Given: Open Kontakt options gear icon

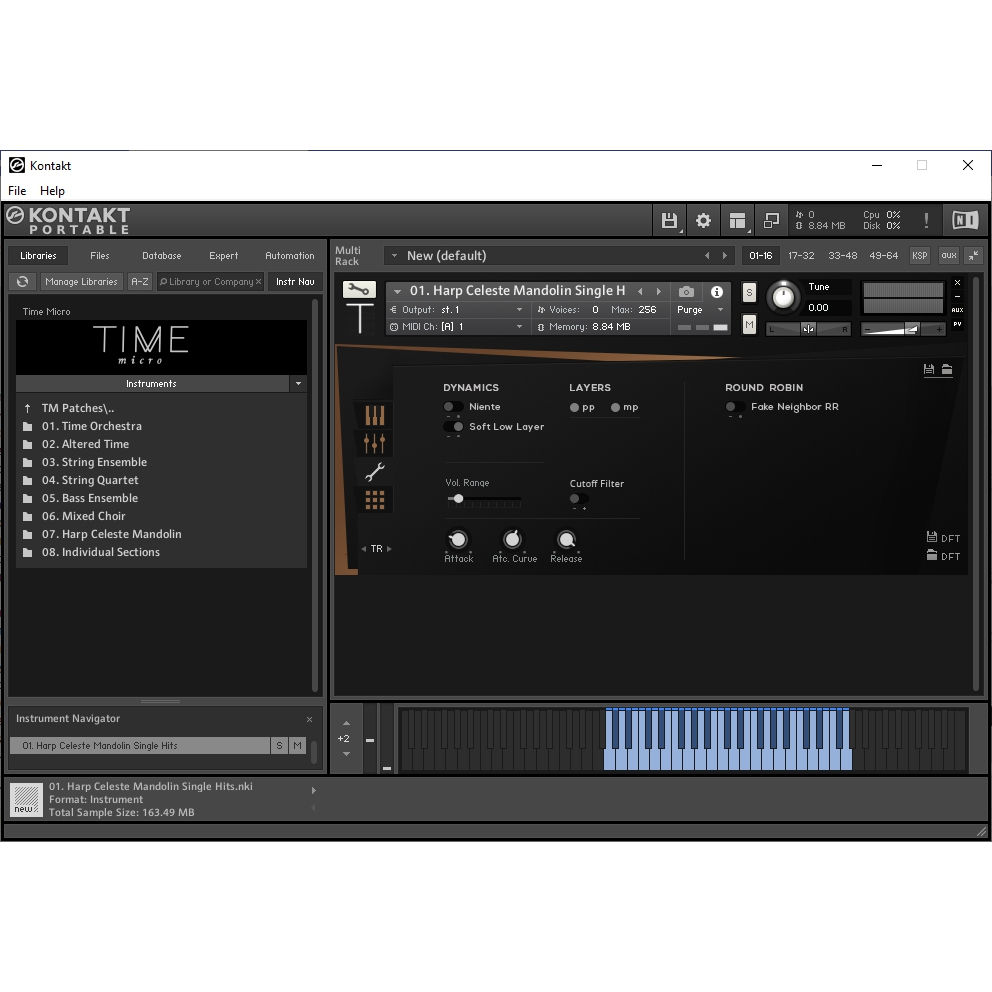Looking at the screenshot, I should pos(703,220).
